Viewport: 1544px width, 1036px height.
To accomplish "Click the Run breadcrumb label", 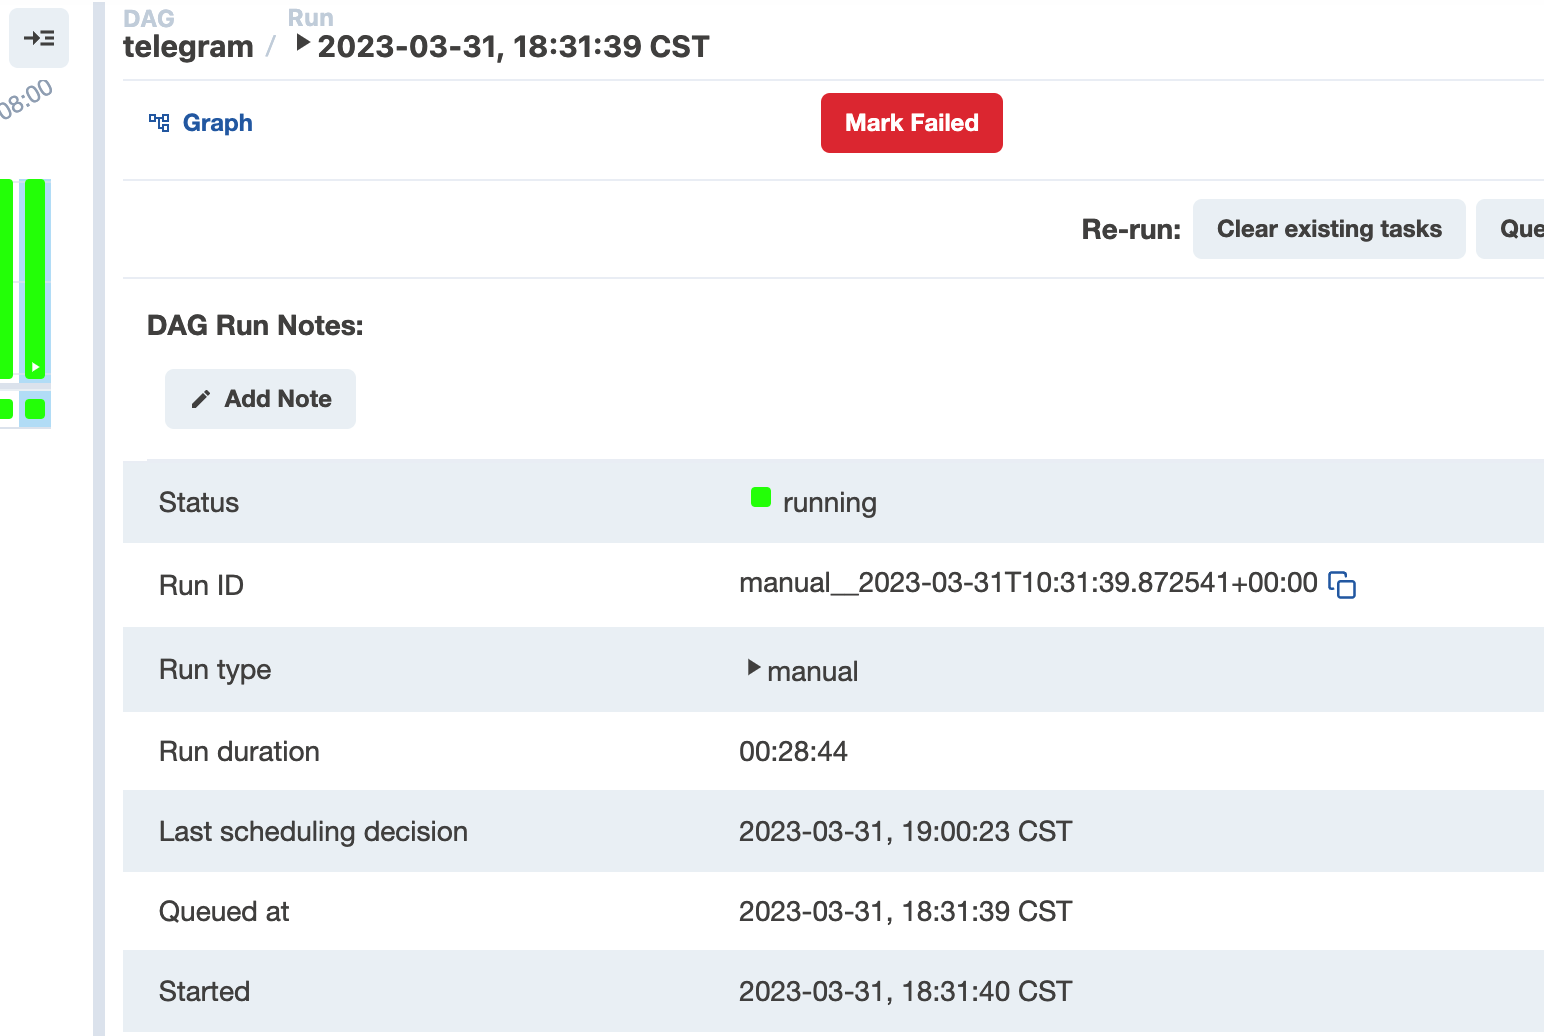I will pos(310,17).
